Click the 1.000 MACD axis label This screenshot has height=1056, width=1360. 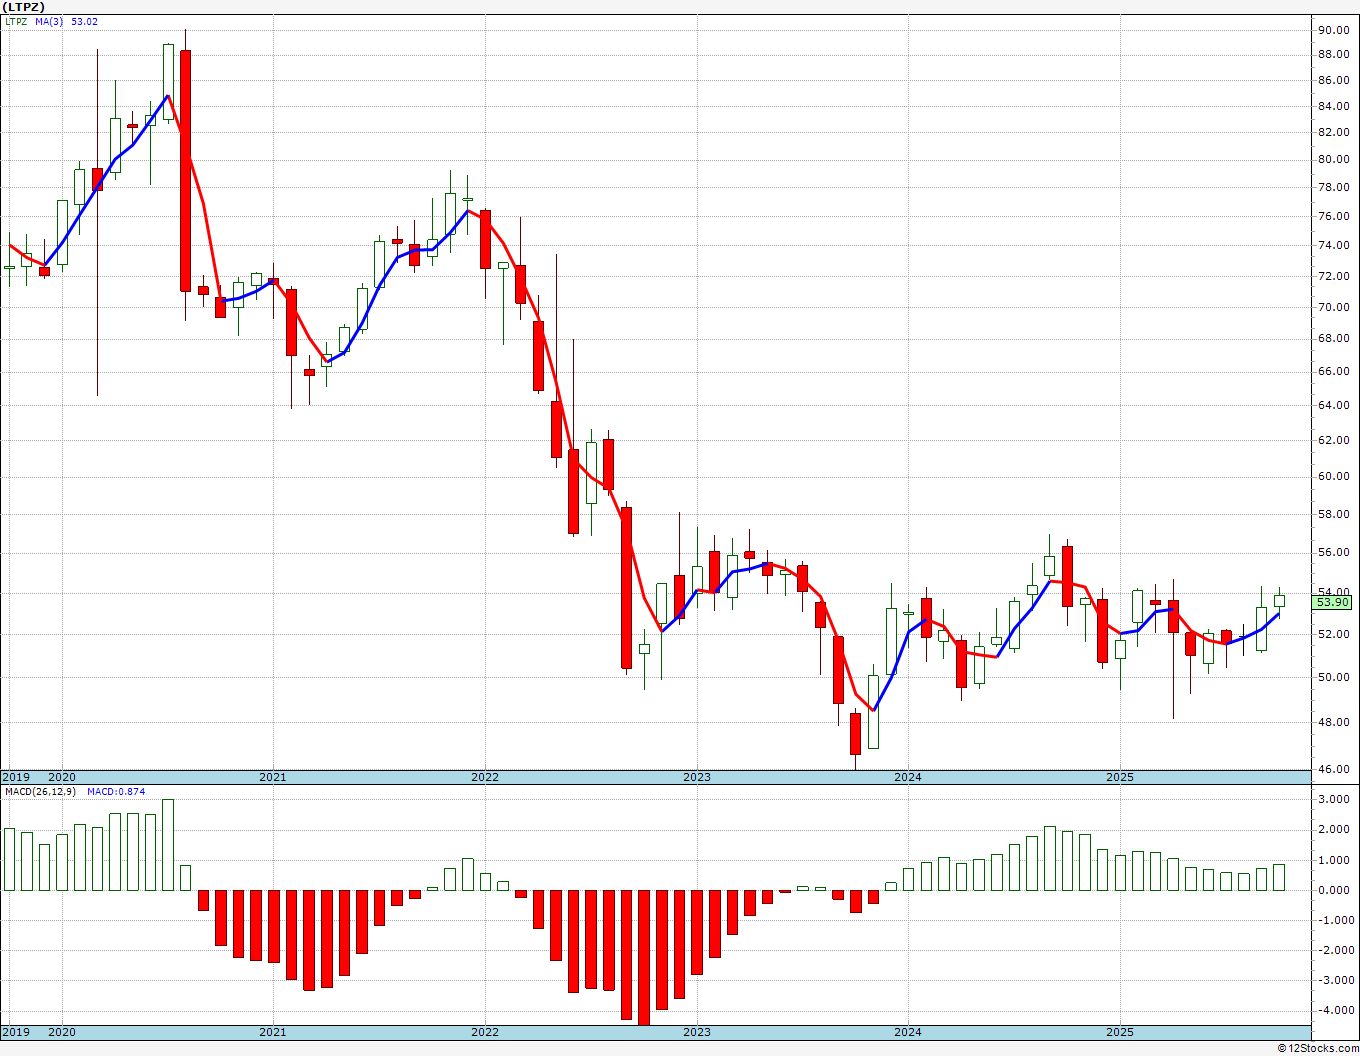[1336, 860]
